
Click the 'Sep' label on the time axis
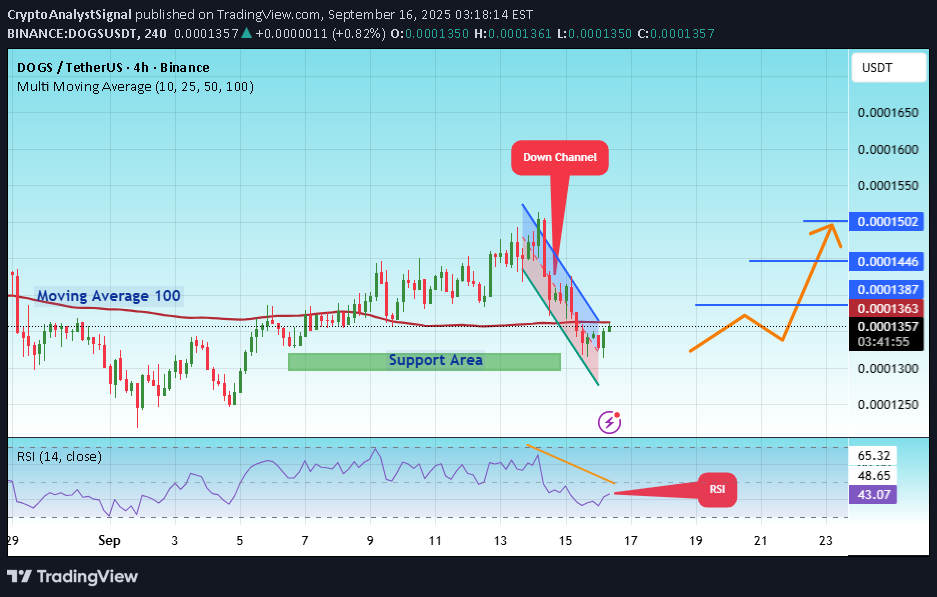click(x=109, y=540)
